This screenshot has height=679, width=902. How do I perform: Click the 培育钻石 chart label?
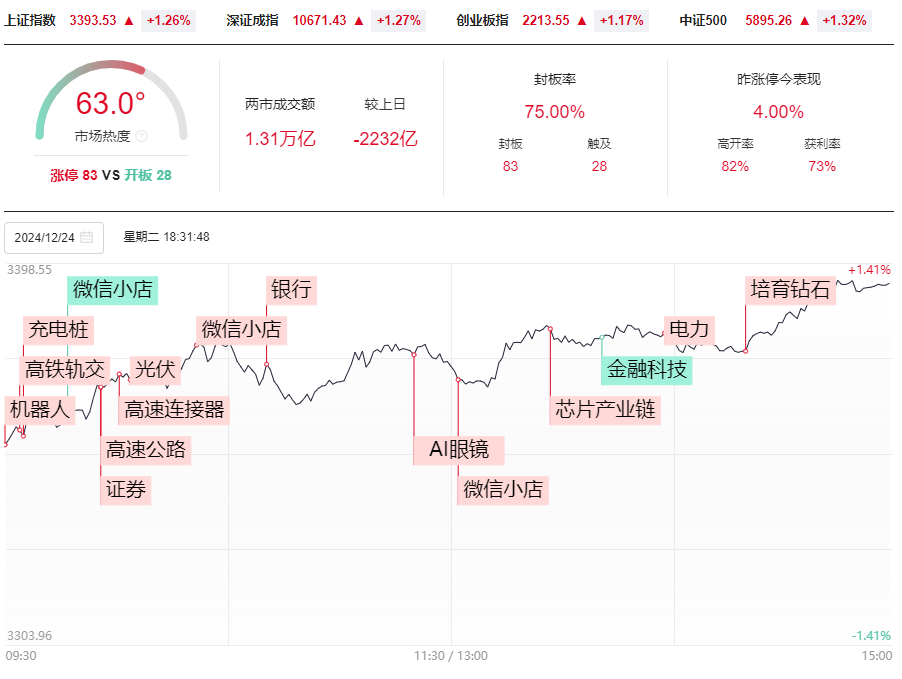pos(790,290)
